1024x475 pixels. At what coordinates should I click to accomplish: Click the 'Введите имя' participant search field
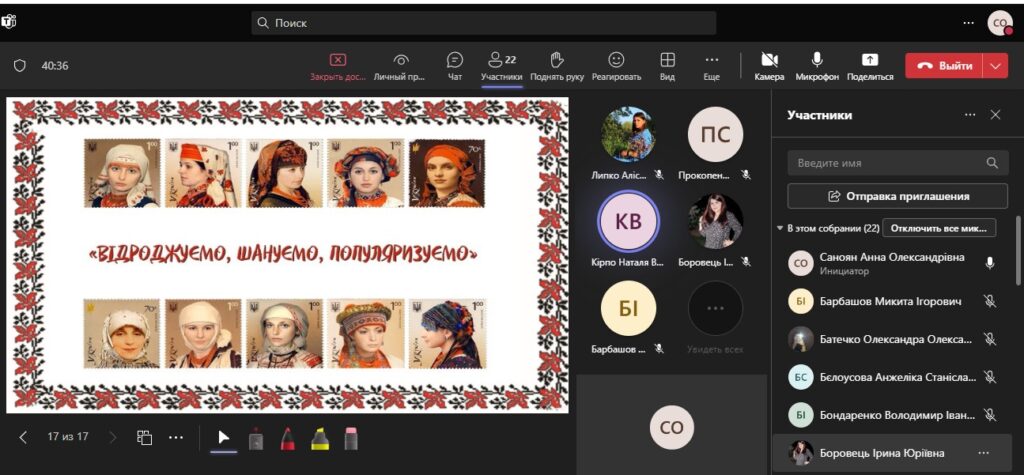(885, 163)
